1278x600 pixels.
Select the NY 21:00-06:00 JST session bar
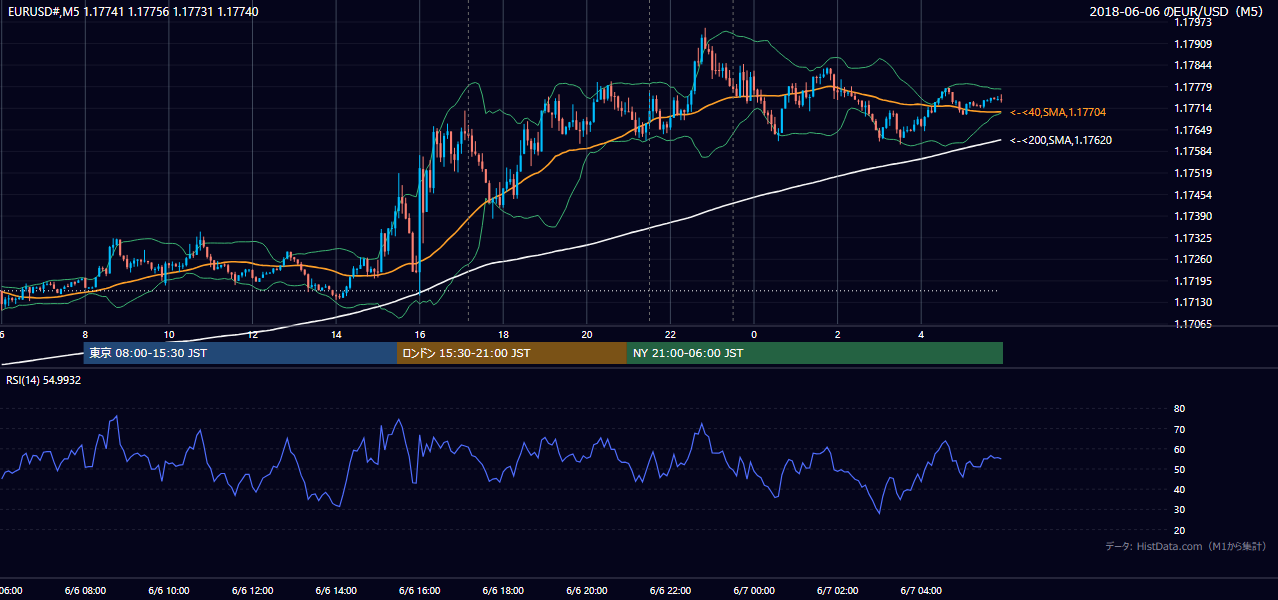pos(815,353)
